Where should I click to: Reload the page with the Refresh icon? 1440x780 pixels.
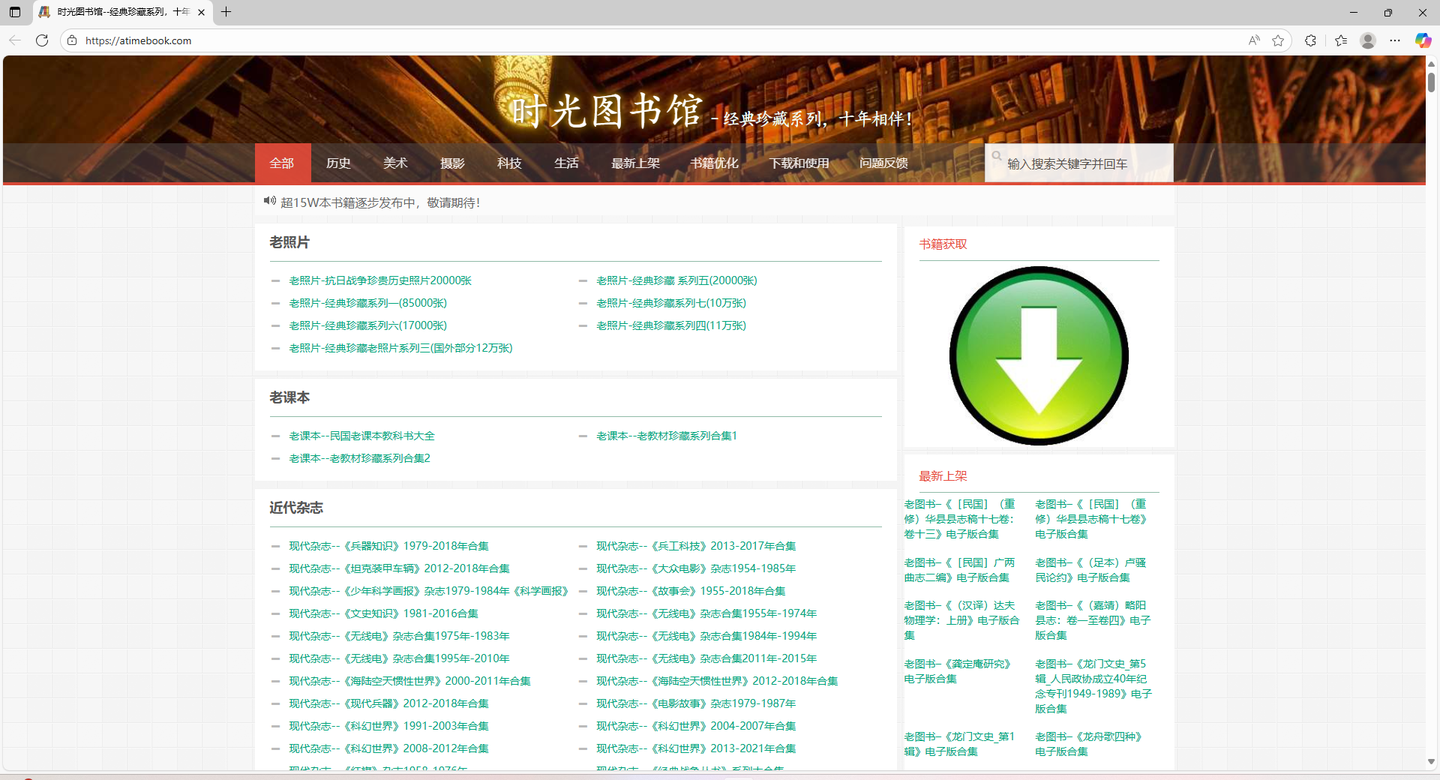click(42, 40)
